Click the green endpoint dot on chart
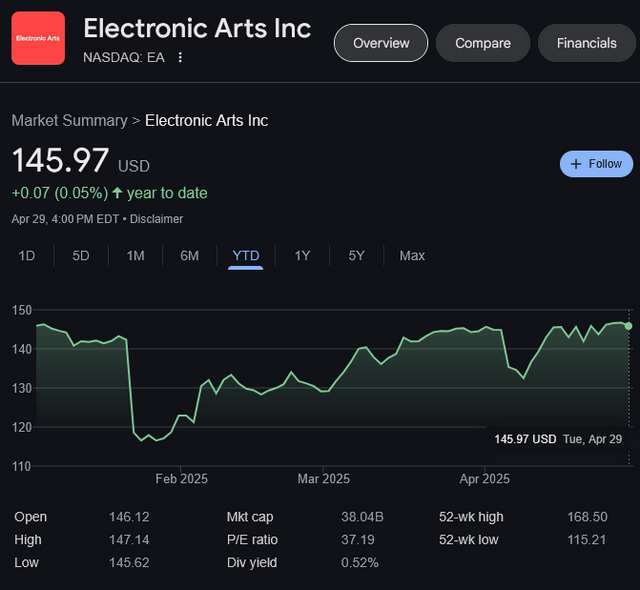 [628, 326]
